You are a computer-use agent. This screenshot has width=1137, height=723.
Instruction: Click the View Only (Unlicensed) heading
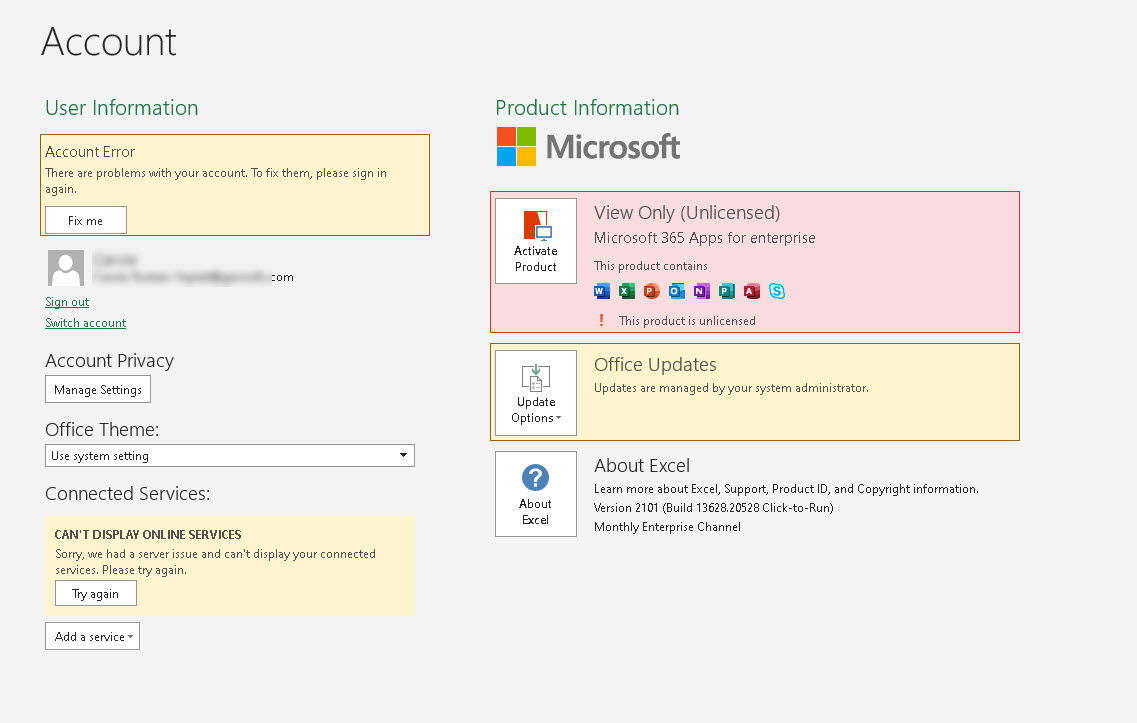tap(687, 212)
